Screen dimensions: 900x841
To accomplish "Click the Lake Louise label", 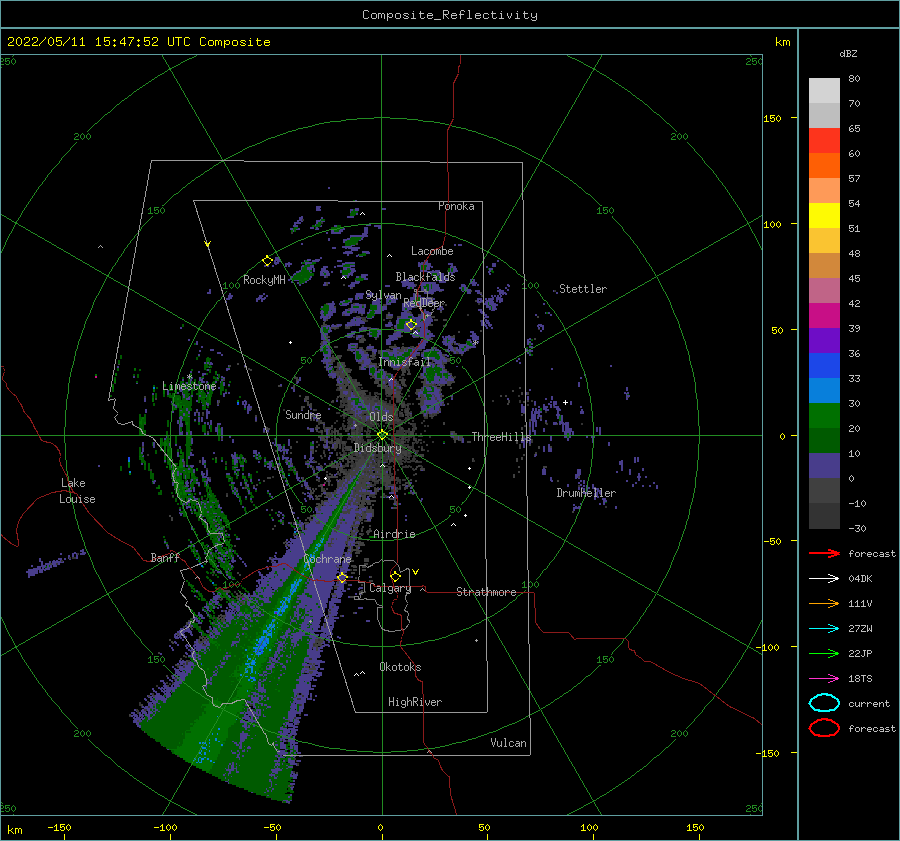I will pos(77,491).
